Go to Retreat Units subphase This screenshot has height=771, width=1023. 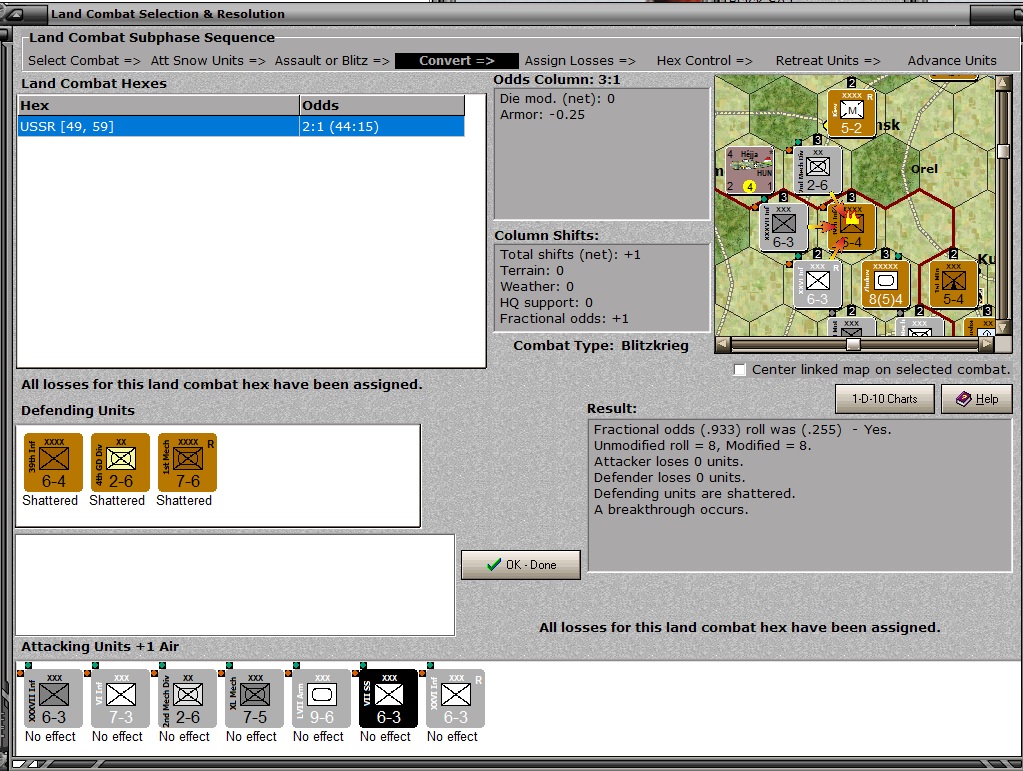click(828, 61)
